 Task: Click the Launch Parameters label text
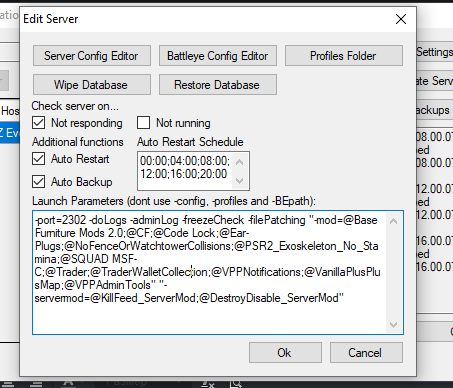tap(174, 201)
